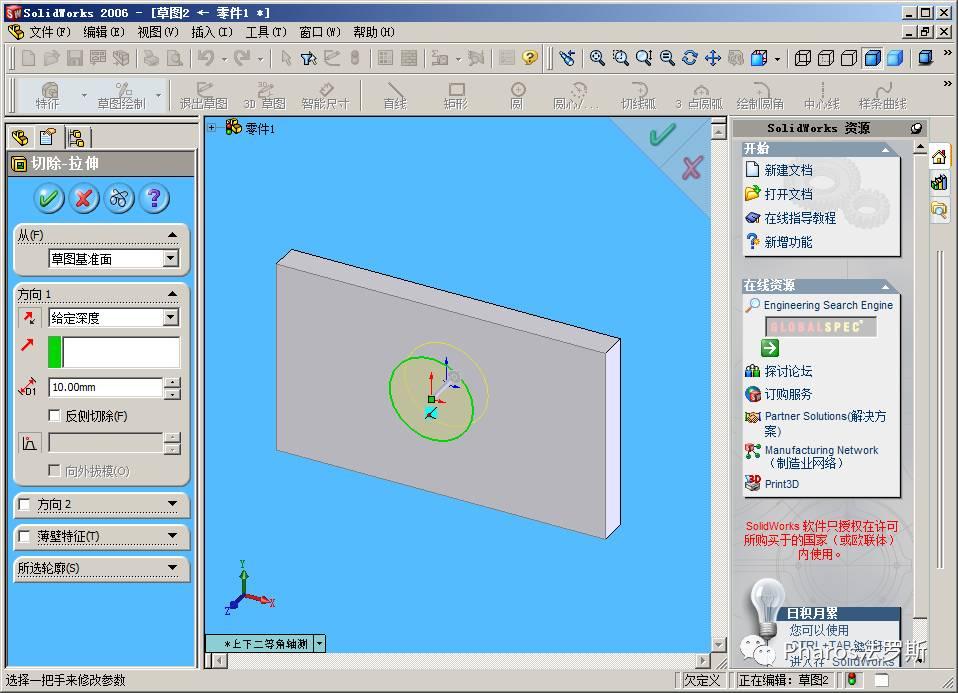The height and width of the screenshot is (693, 958).
Task: Collapse the 开始 section in resources pane
Action: click(885, 148)
